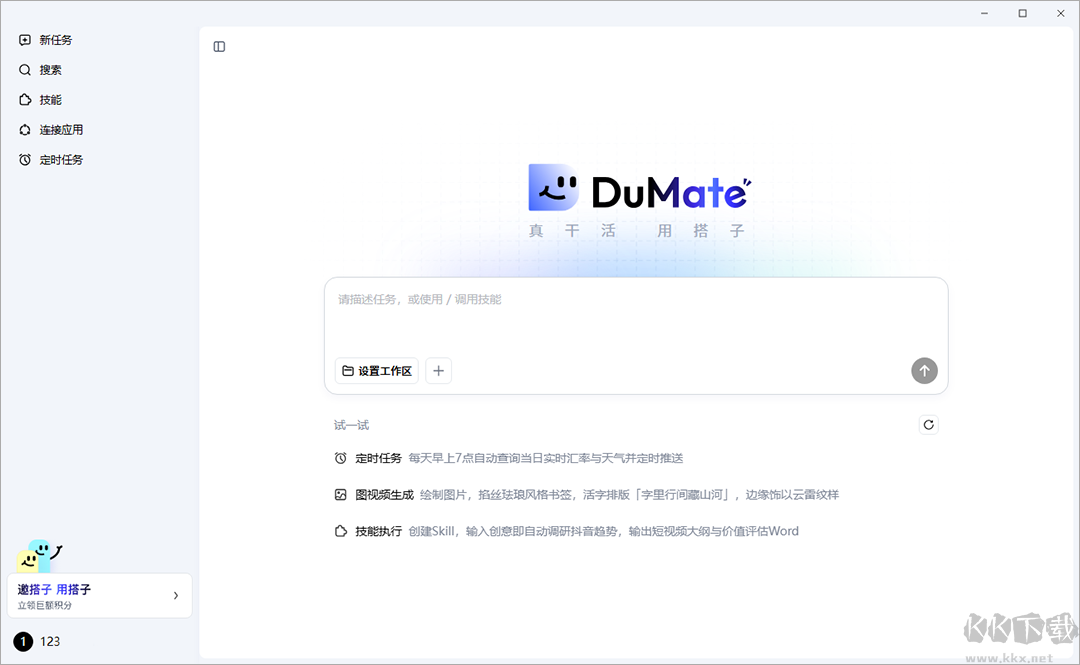Click the folder icon in 设置工作区
The image size is (1080, 665).
point(348,371)
